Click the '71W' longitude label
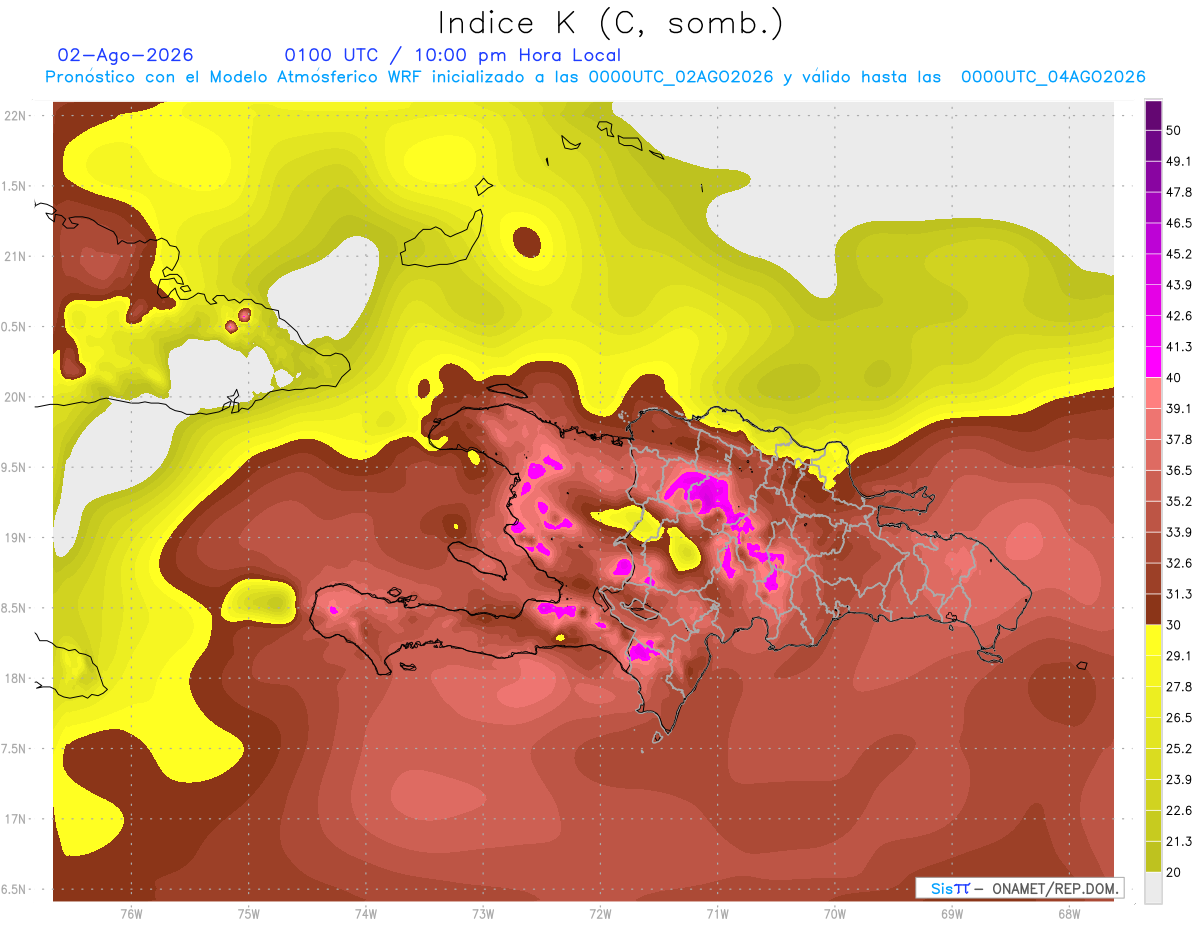 (717, 914)
